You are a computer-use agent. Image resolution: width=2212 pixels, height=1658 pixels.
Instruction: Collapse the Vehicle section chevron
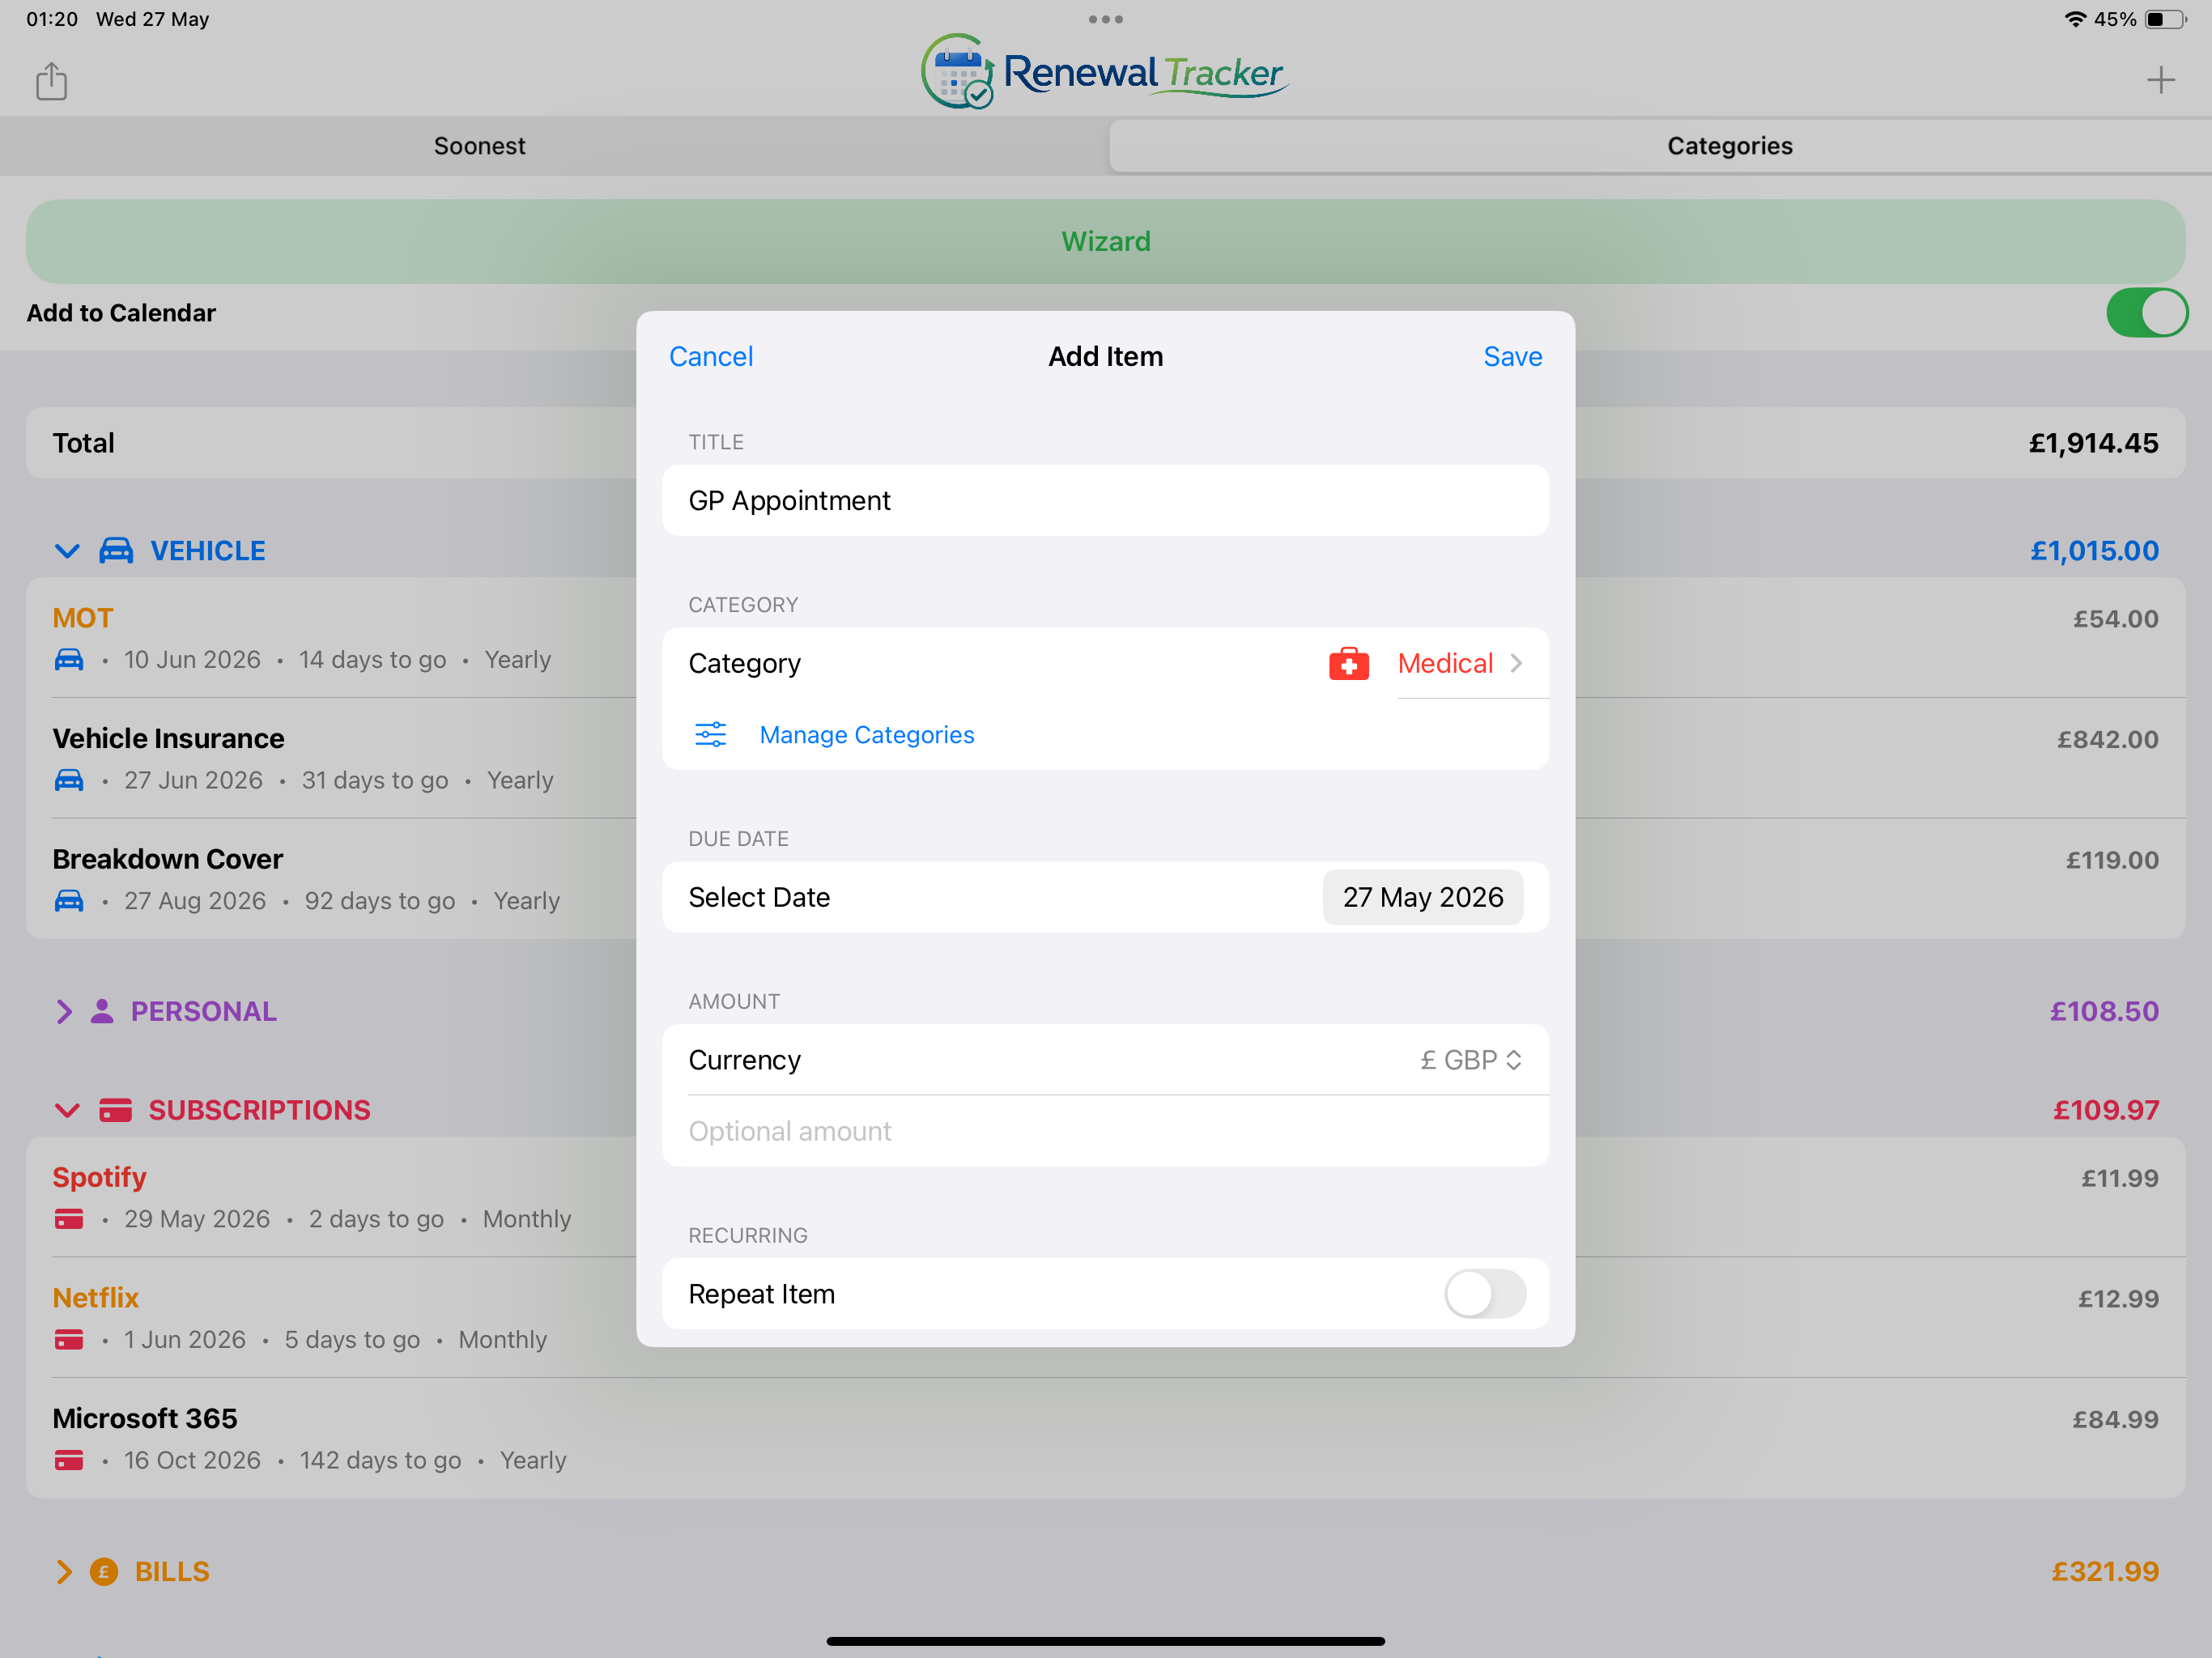[67, 551]
